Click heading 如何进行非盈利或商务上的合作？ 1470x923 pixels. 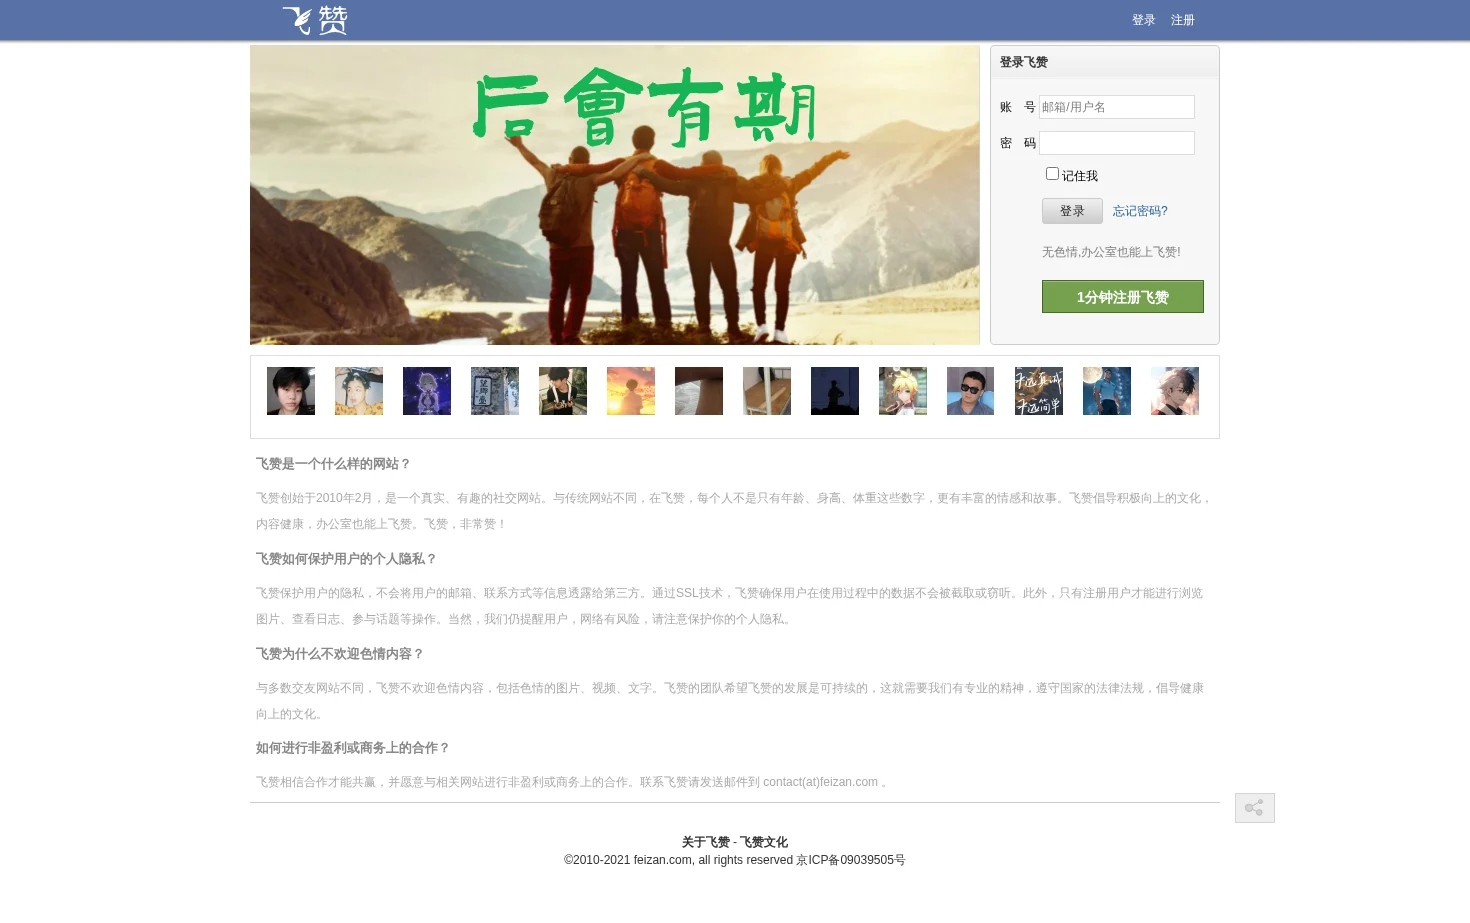click(353, 748)
